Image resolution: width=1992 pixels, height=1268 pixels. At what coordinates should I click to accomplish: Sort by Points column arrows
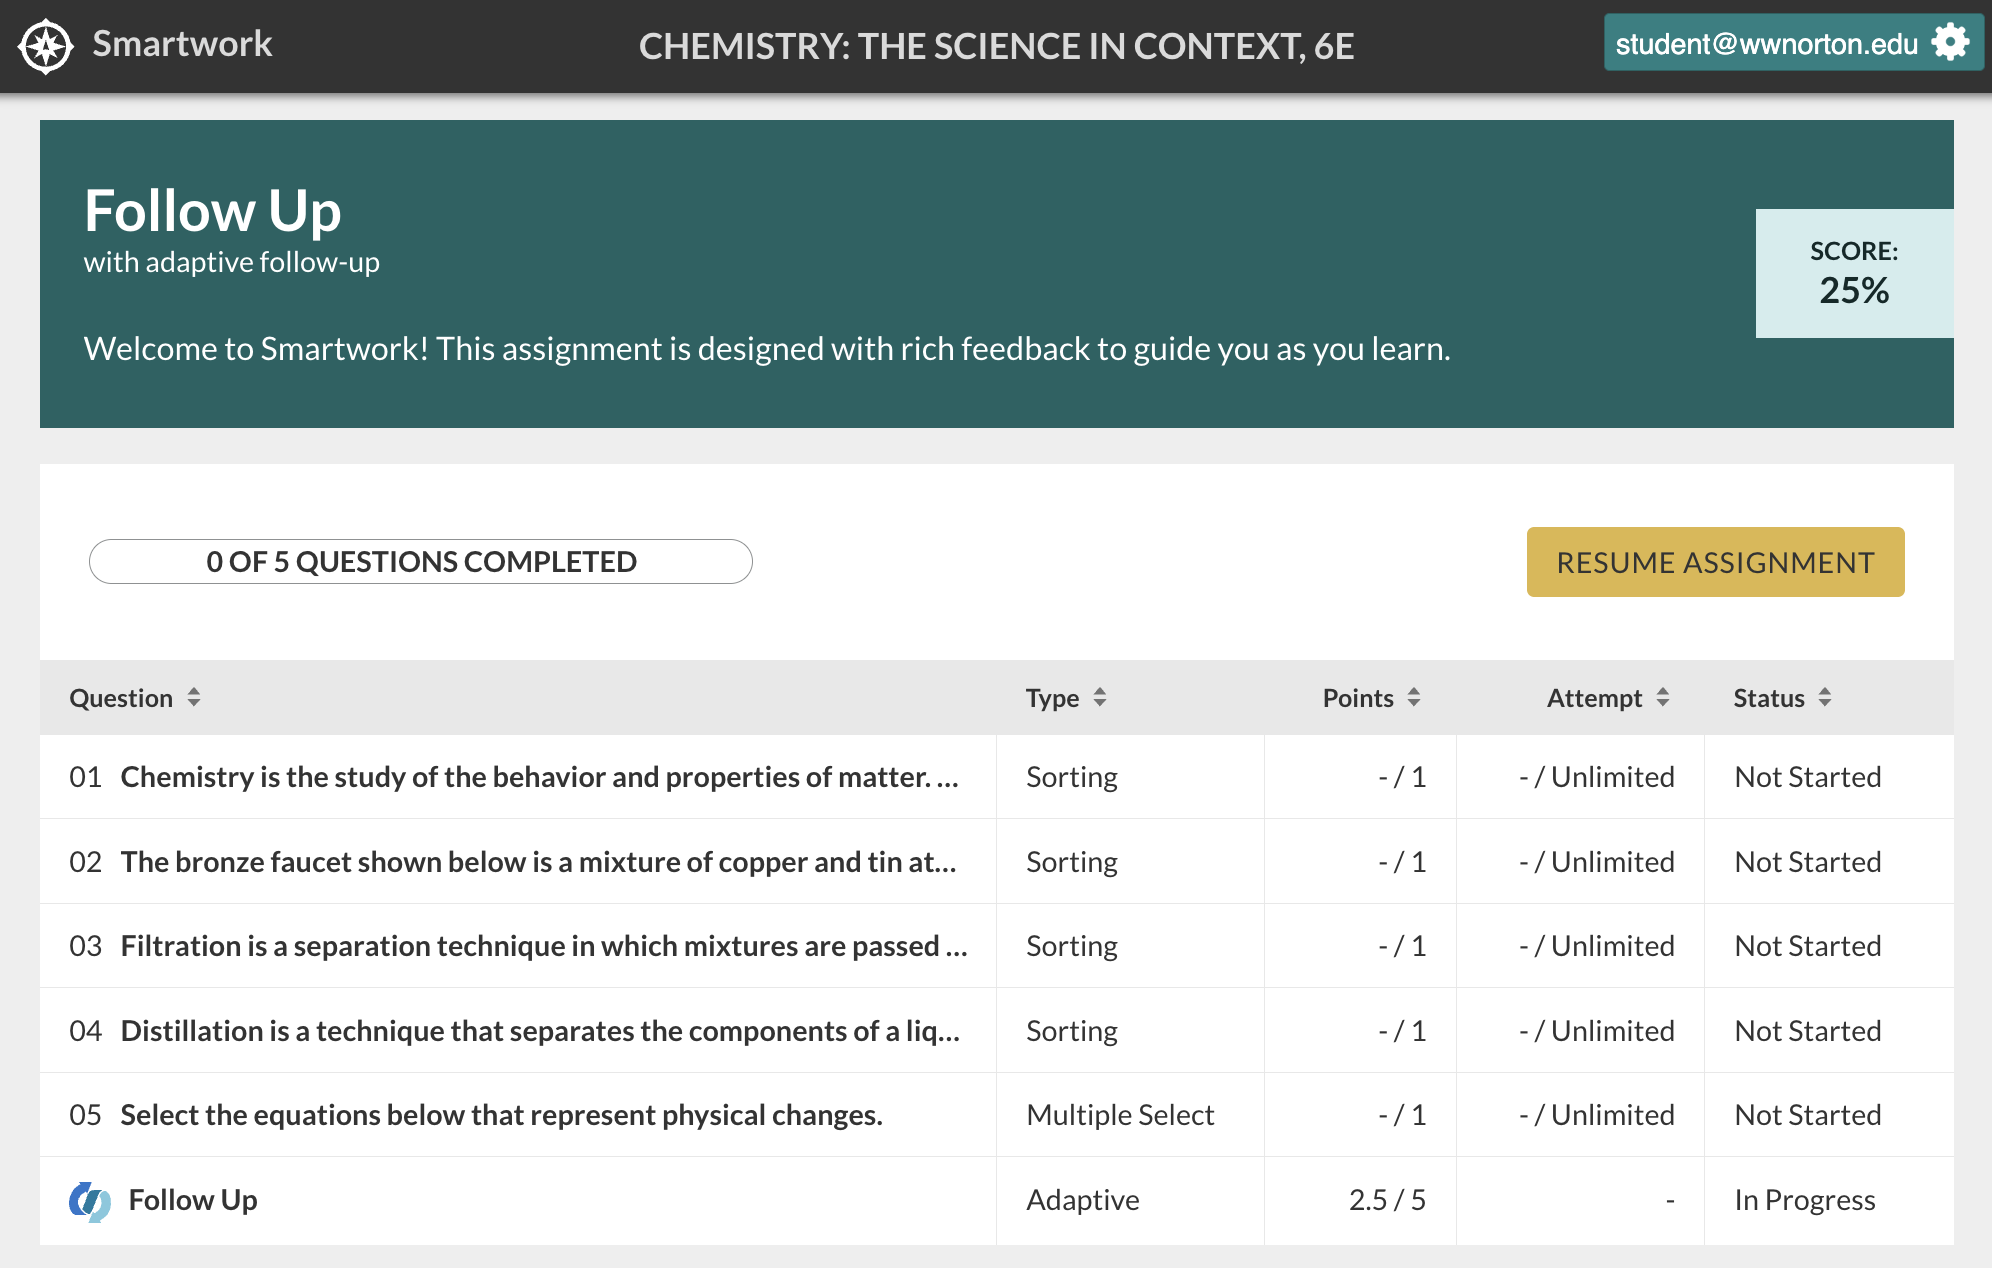(x=1414, y=698)
